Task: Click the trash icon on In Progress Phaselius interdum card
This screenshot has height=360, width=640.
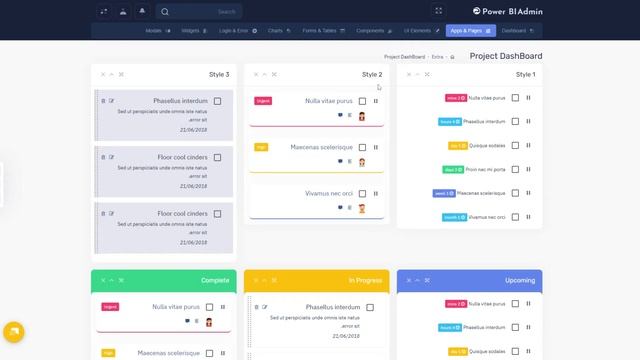Action: point(257,307)
